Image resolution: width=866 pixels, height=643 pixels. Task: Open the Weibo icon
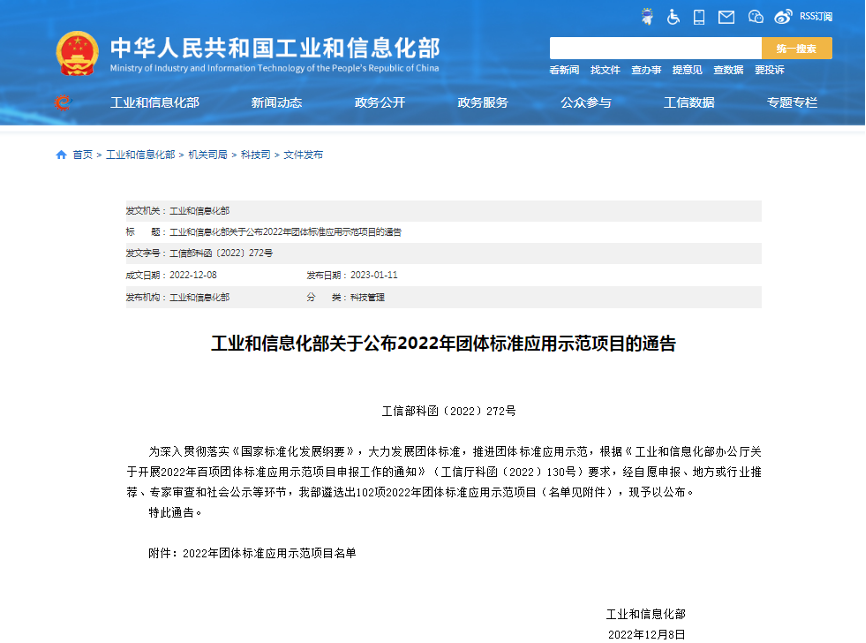783,17
